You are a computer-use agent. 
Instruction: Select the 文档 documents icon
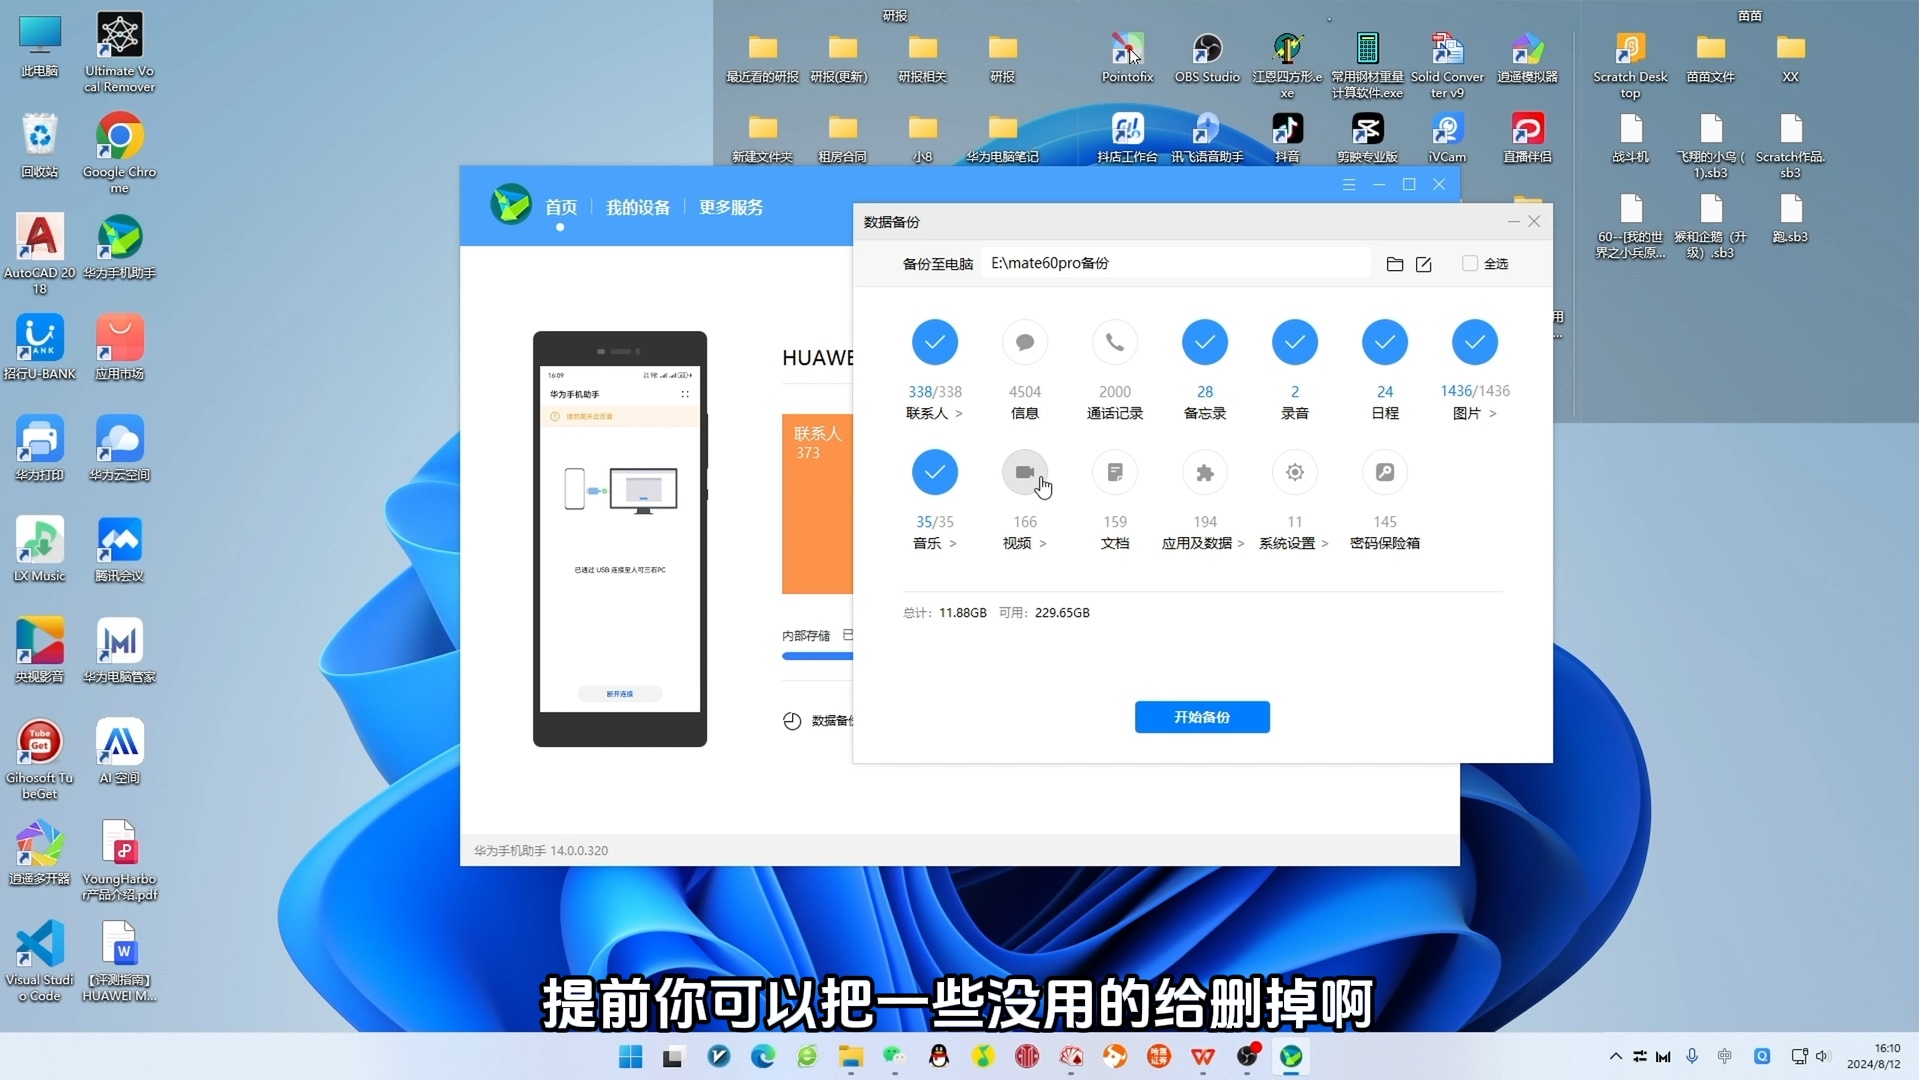click(x=1114, y=472)
